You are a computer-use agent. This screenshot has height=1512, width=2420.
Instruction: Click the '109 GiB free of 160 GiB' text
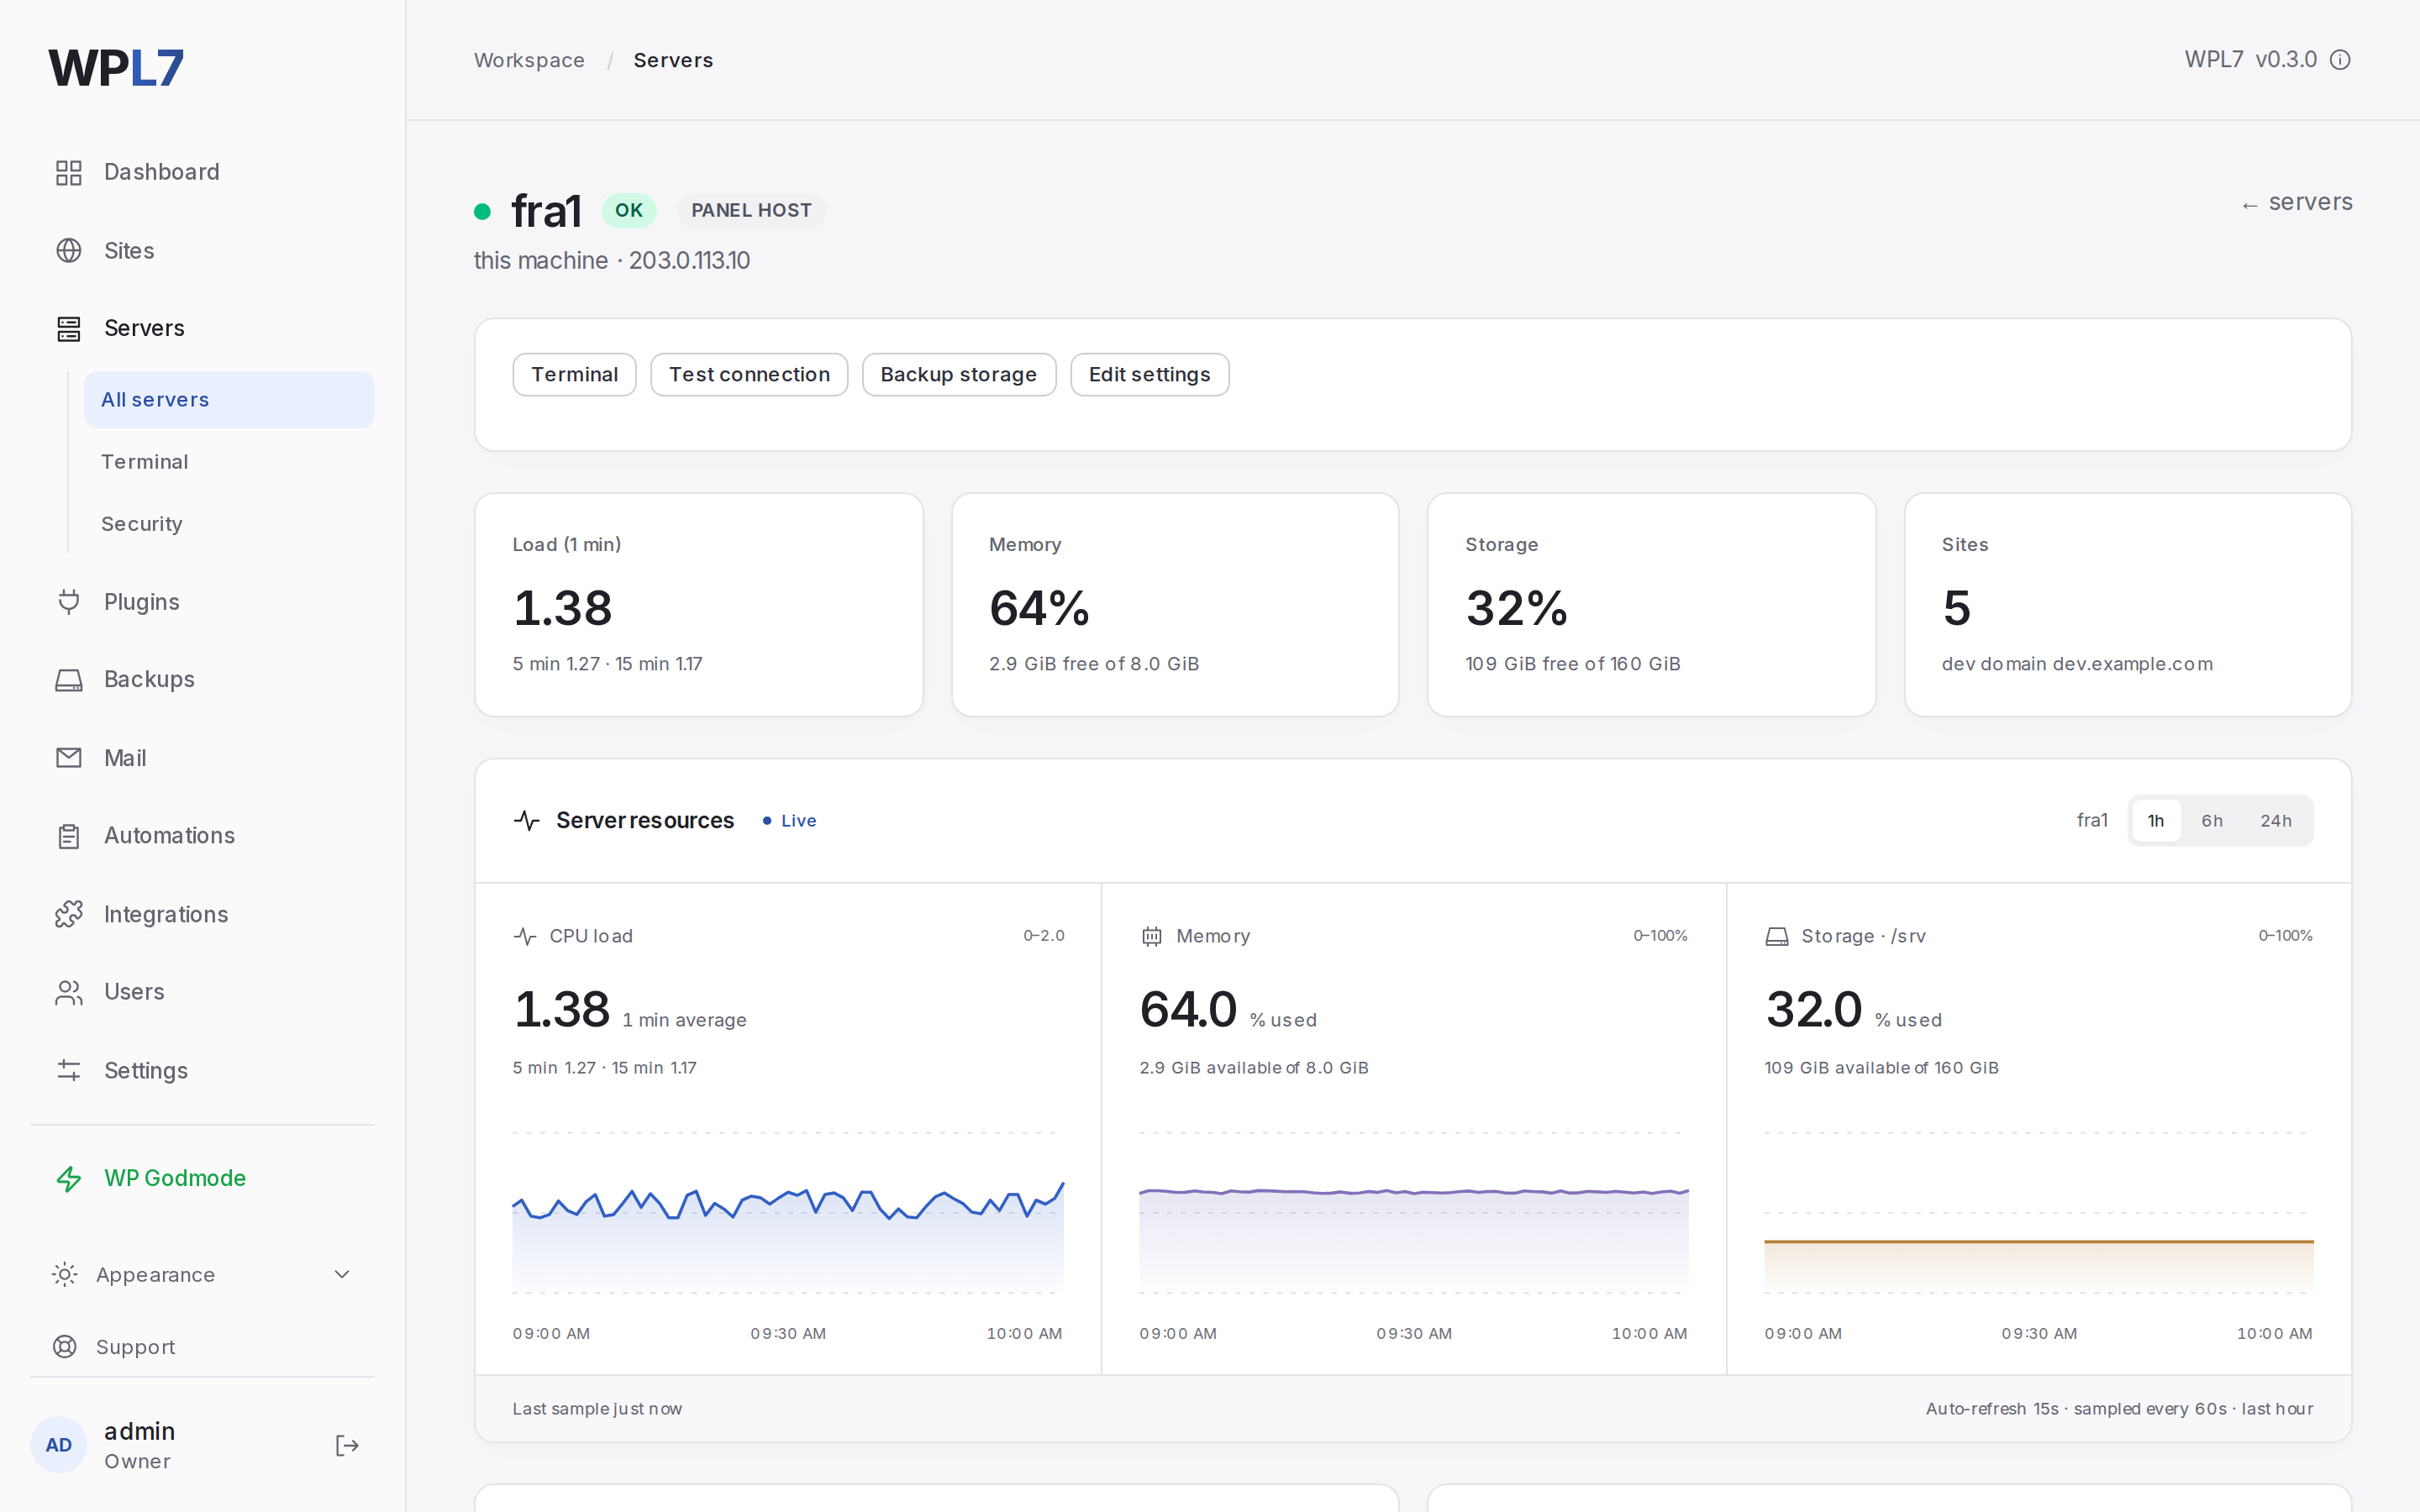coord(1572,664)
